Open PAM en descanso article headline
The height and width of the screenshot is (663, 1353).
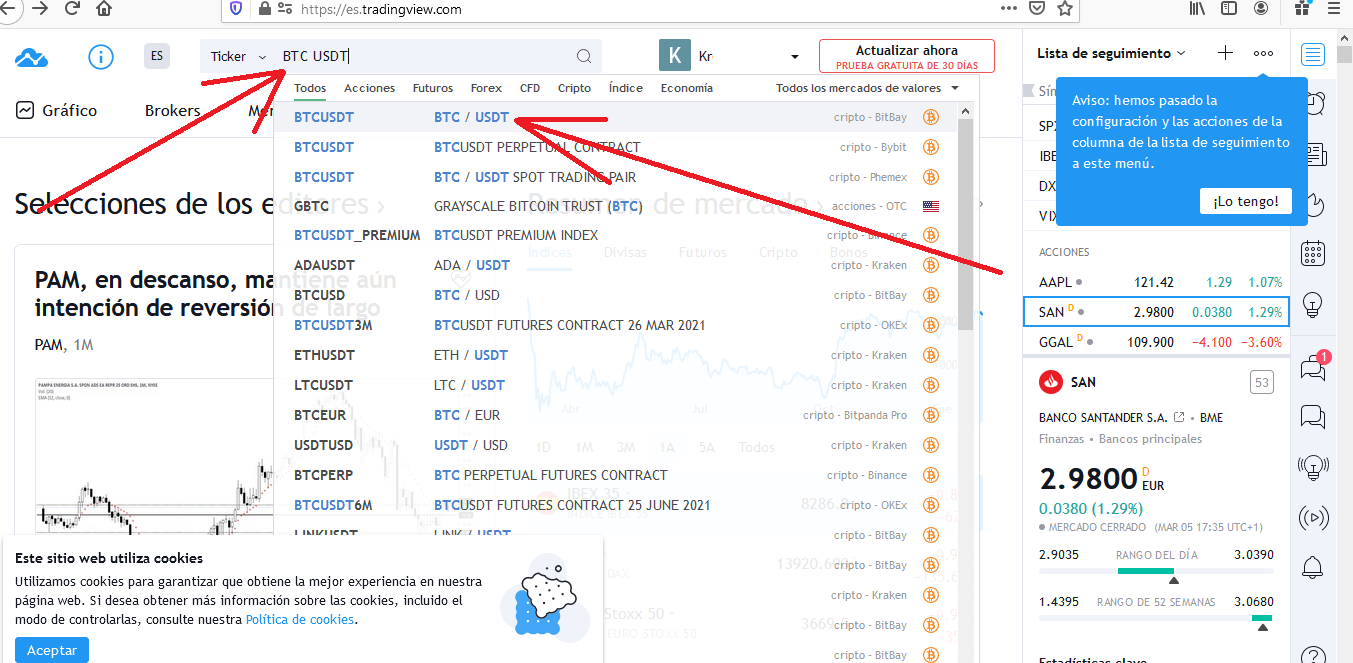click(215, 292)
